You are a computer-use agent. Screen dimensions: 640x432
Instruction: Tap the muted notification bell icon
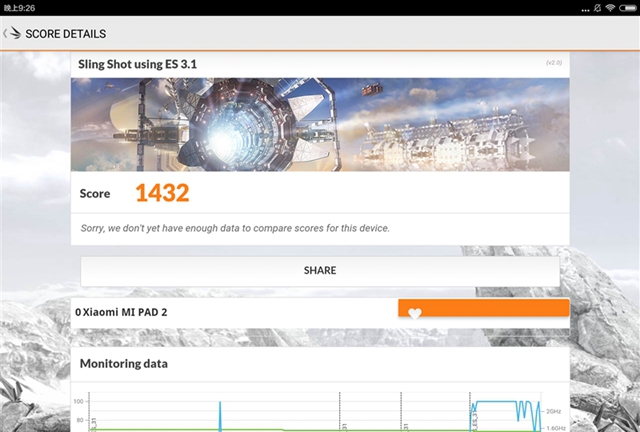pyautogui.click(x=598, y=8)
